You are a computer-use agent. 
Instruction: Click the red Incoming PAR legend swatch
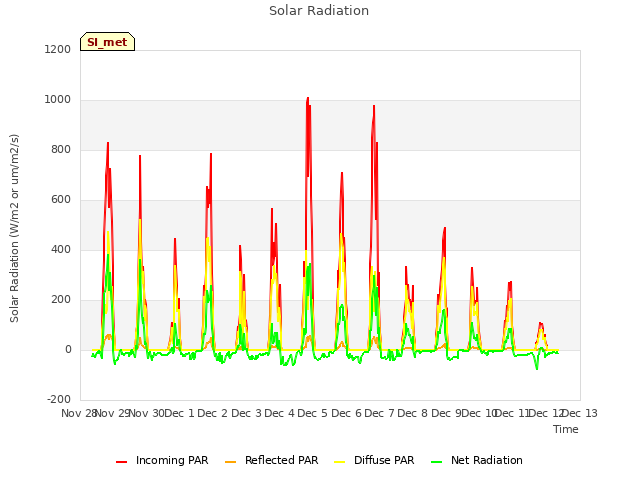(122, 462)
